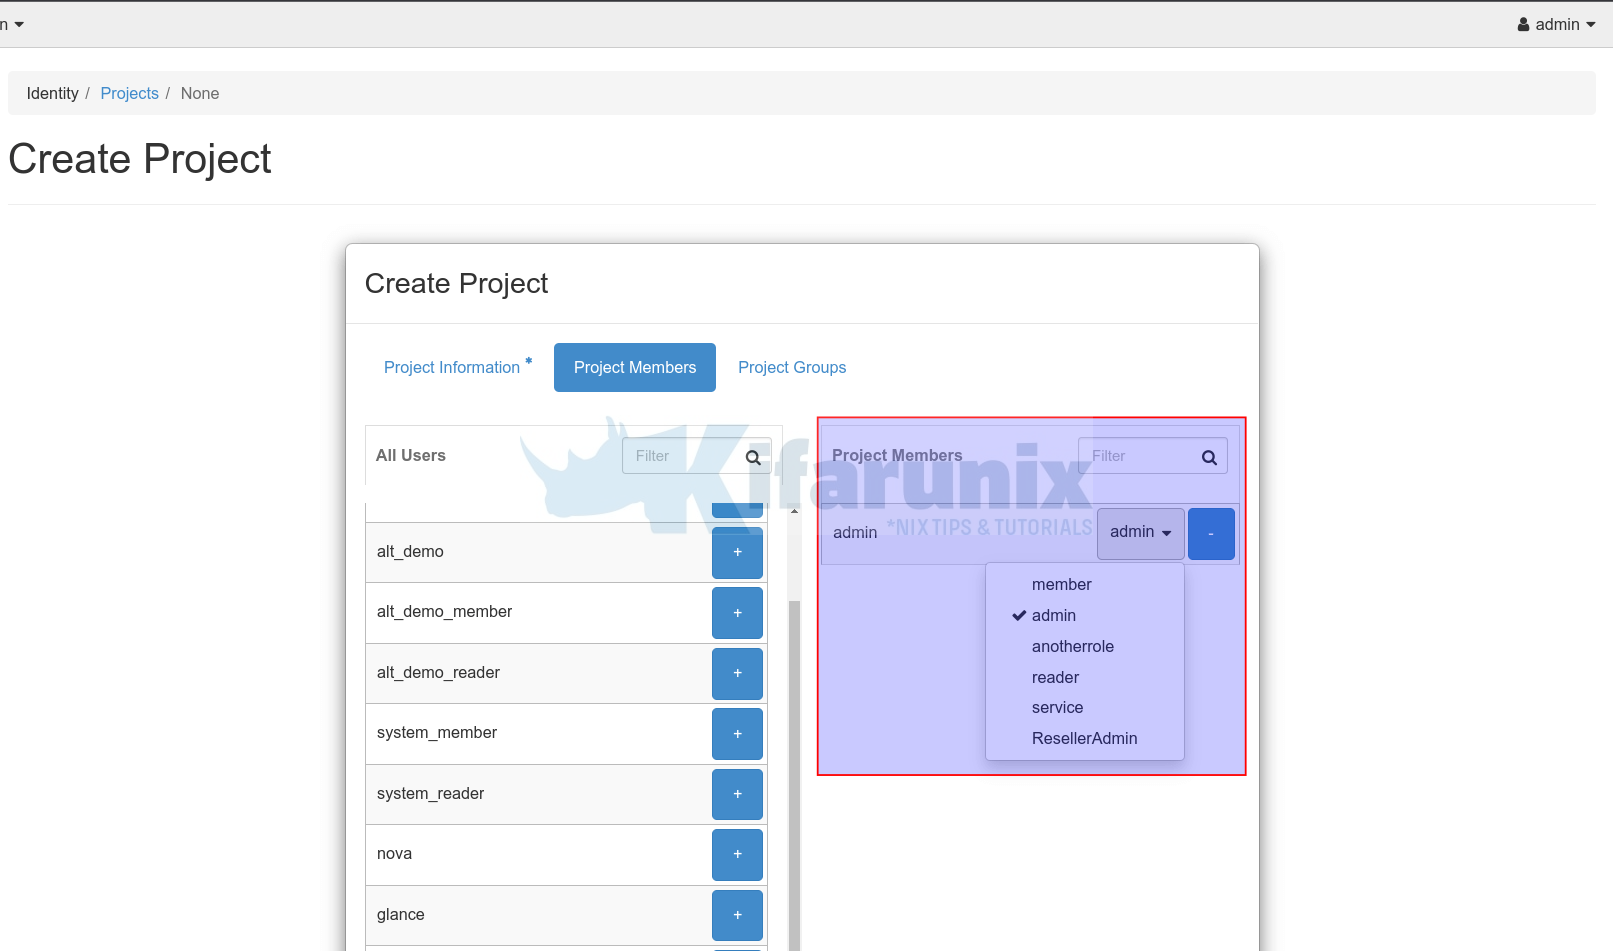Add nova user with plus icon
The width and height of the screenshot is (1613, 951).
click(x=737, y=854)
